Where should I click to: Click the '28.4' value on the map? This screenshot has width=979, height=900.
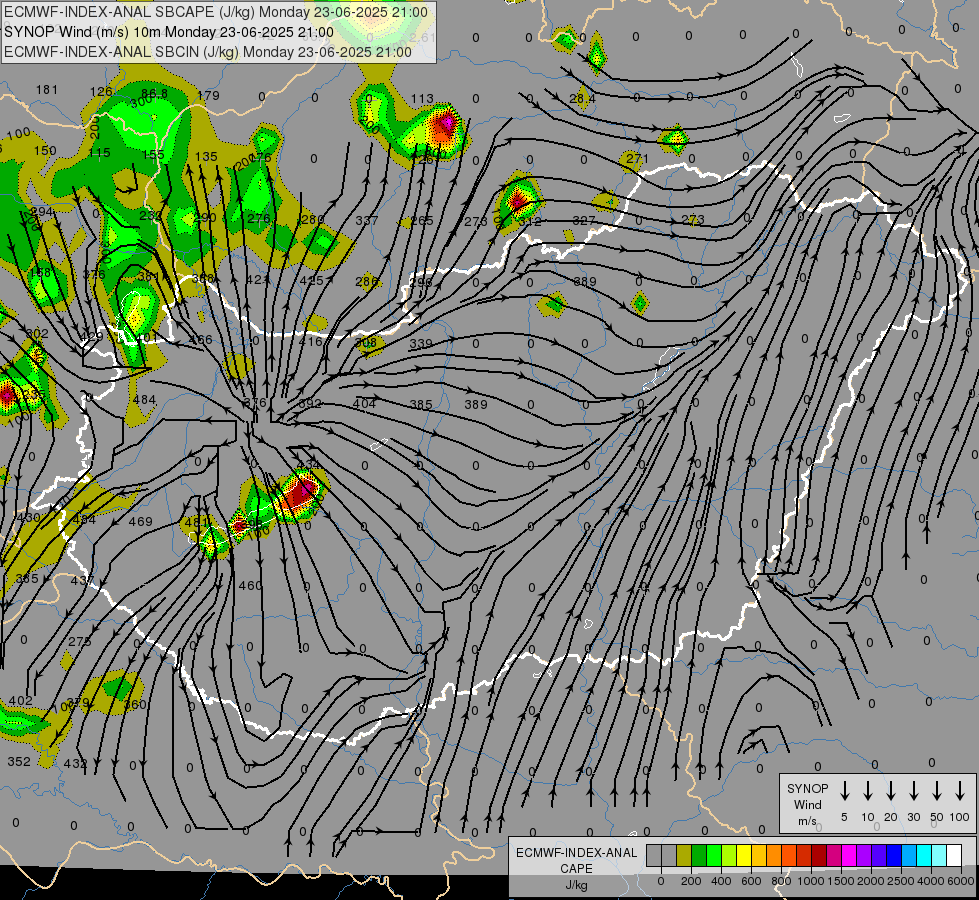point(583,99)
